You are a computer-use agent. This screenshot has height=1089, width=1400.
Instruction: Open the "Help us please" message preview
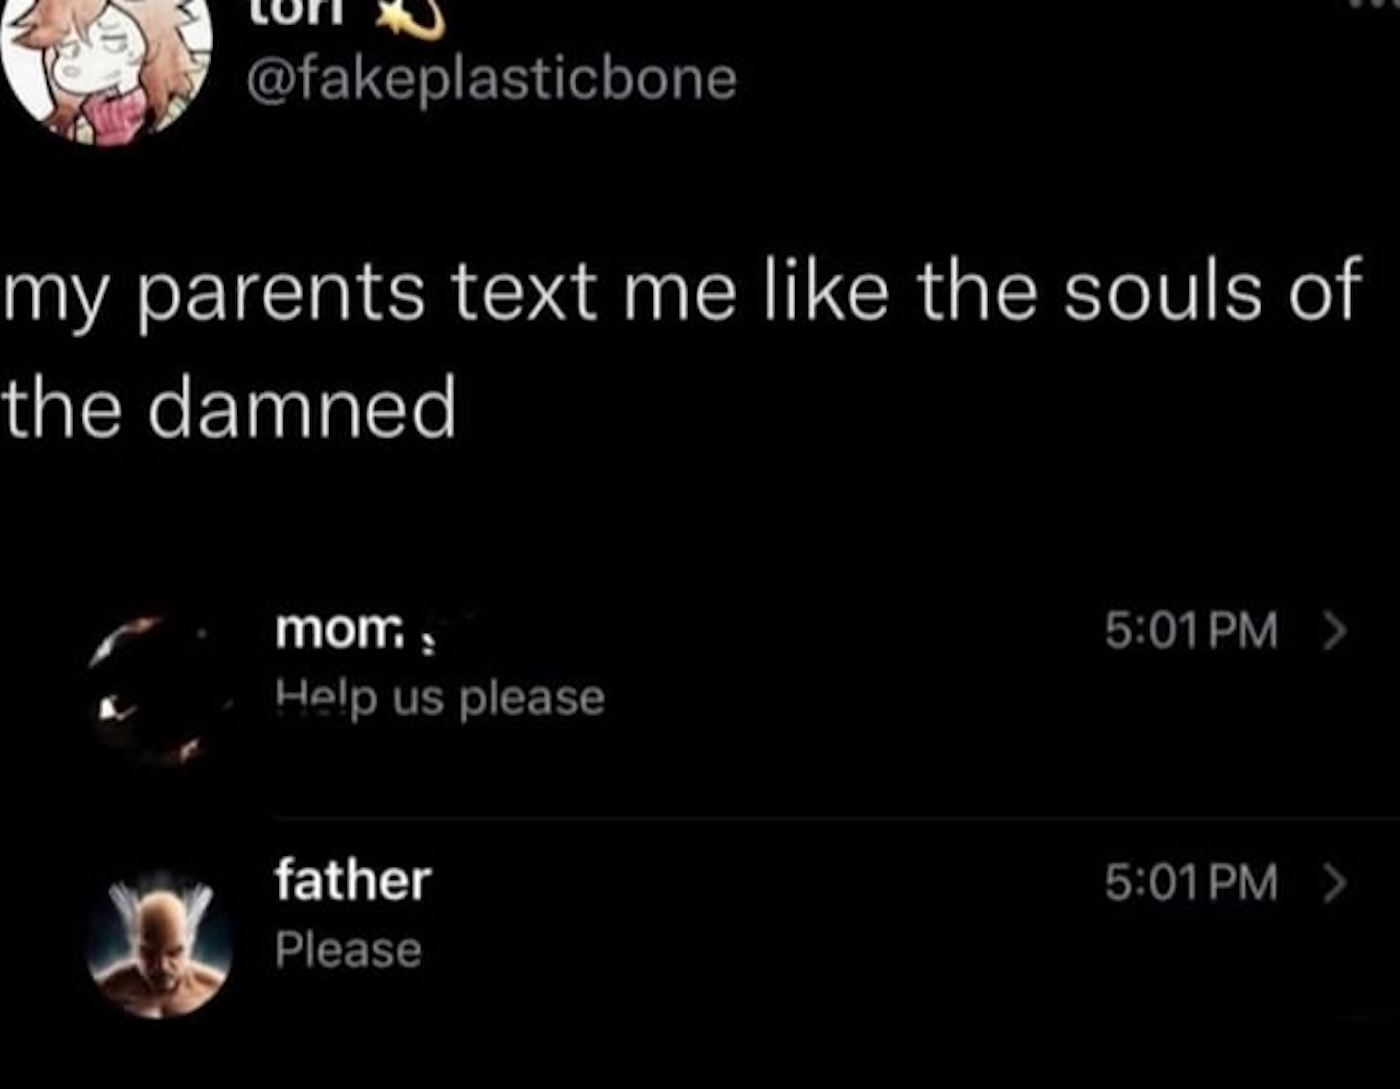coord(440,698)
